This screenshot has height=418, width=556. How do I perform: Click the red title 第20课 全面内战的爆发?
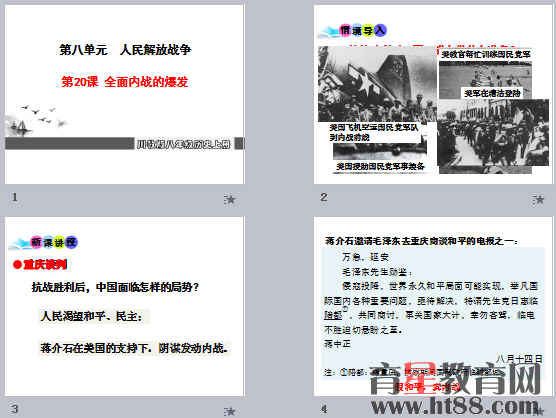point(124,82)
